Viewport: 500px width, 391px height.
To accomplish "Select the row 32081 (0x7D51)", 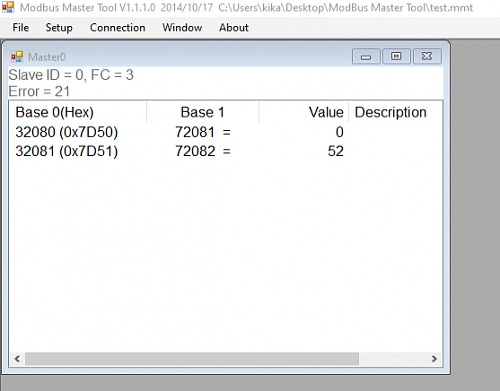I will point(226,151).
